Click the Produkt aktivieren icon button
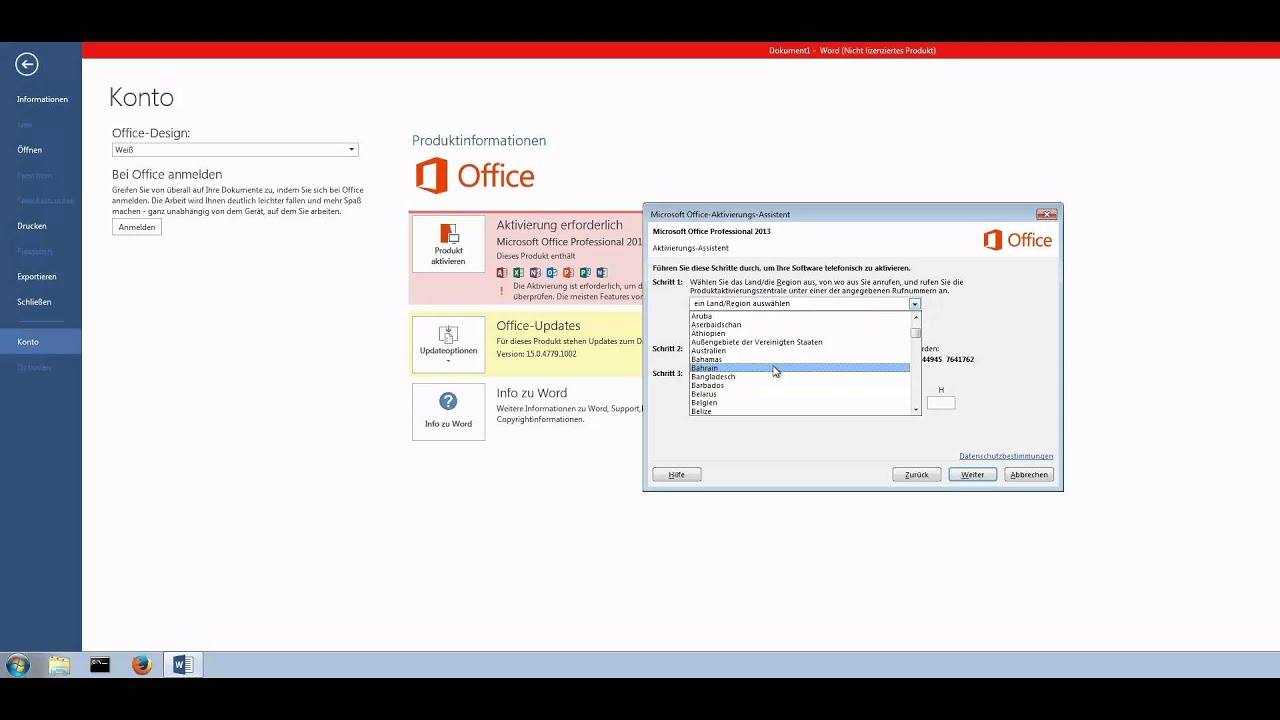 point(448,244)
